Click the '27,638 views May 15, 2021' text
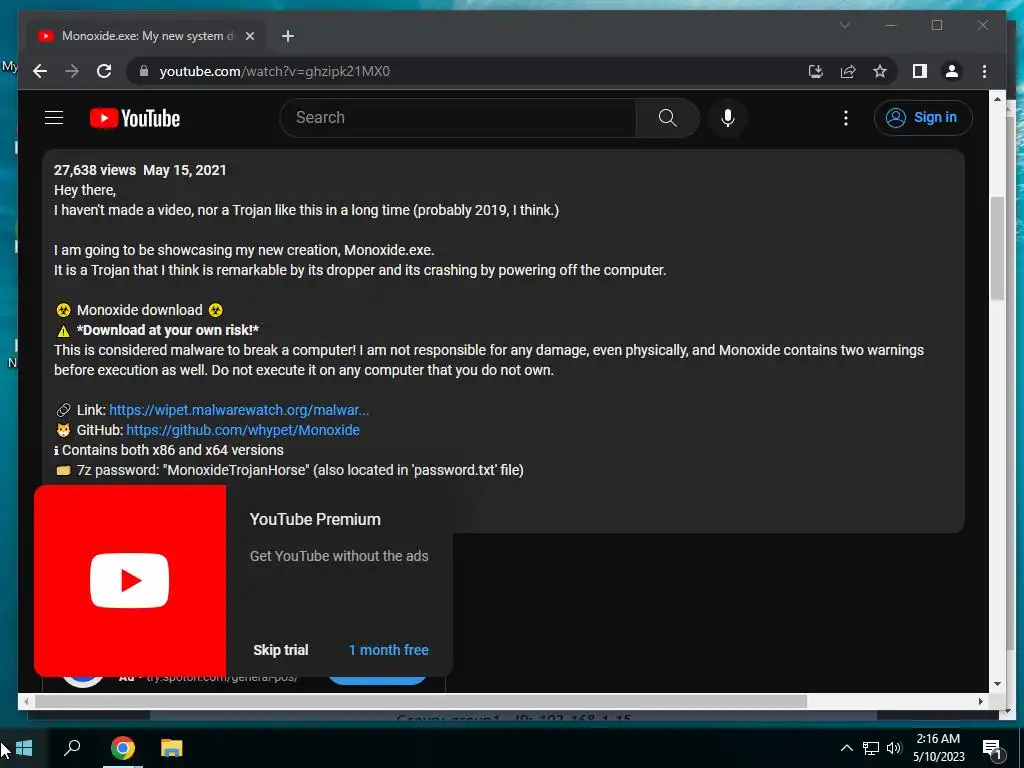 (x=140, y=170)
